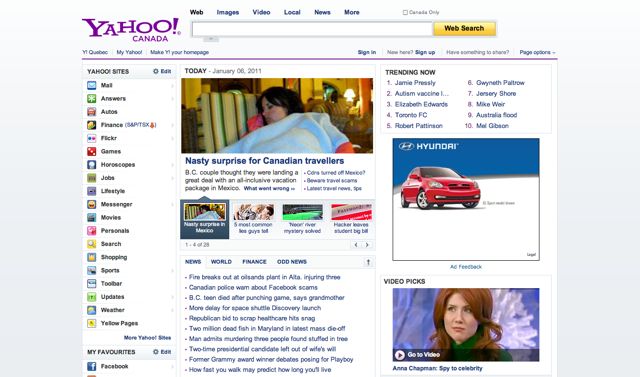Open trending topic Mel Gibson
The height and width of the screenshot is (377, 640).
pyautogui.click(x=492, y=126)
